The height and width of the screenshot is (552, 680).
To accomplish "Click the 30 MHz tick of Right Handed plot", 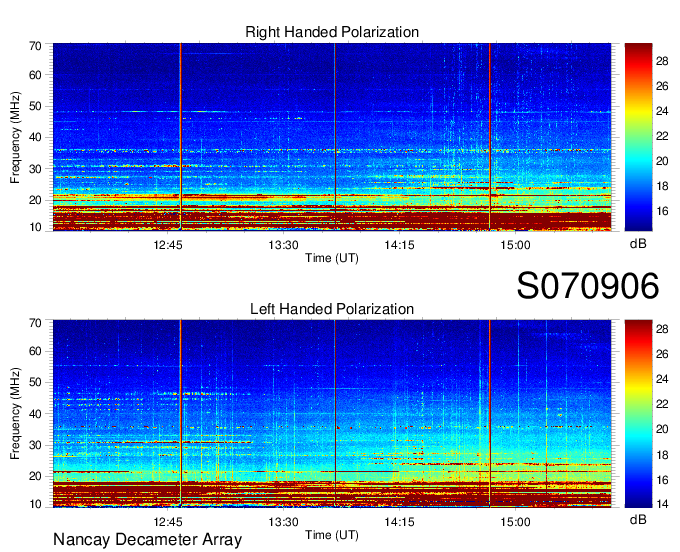I will (35, 169).
